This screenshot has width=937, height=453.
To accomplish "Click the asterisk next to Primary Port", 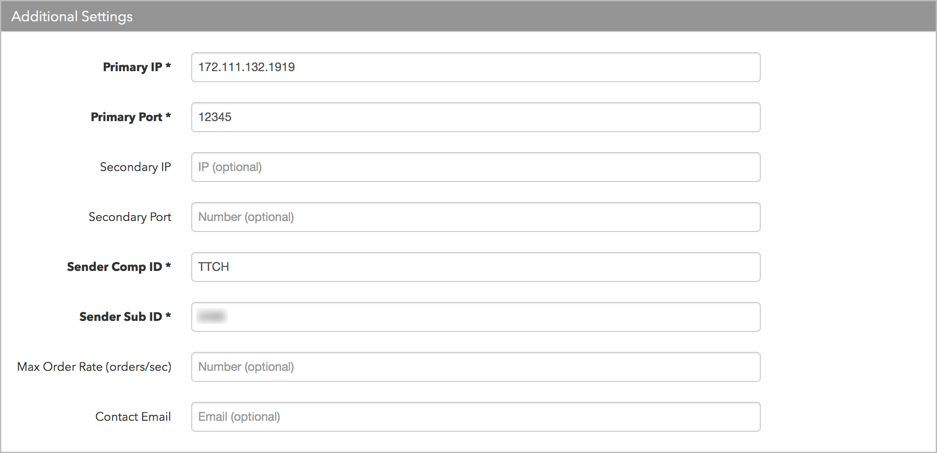I will coord(168,116).
